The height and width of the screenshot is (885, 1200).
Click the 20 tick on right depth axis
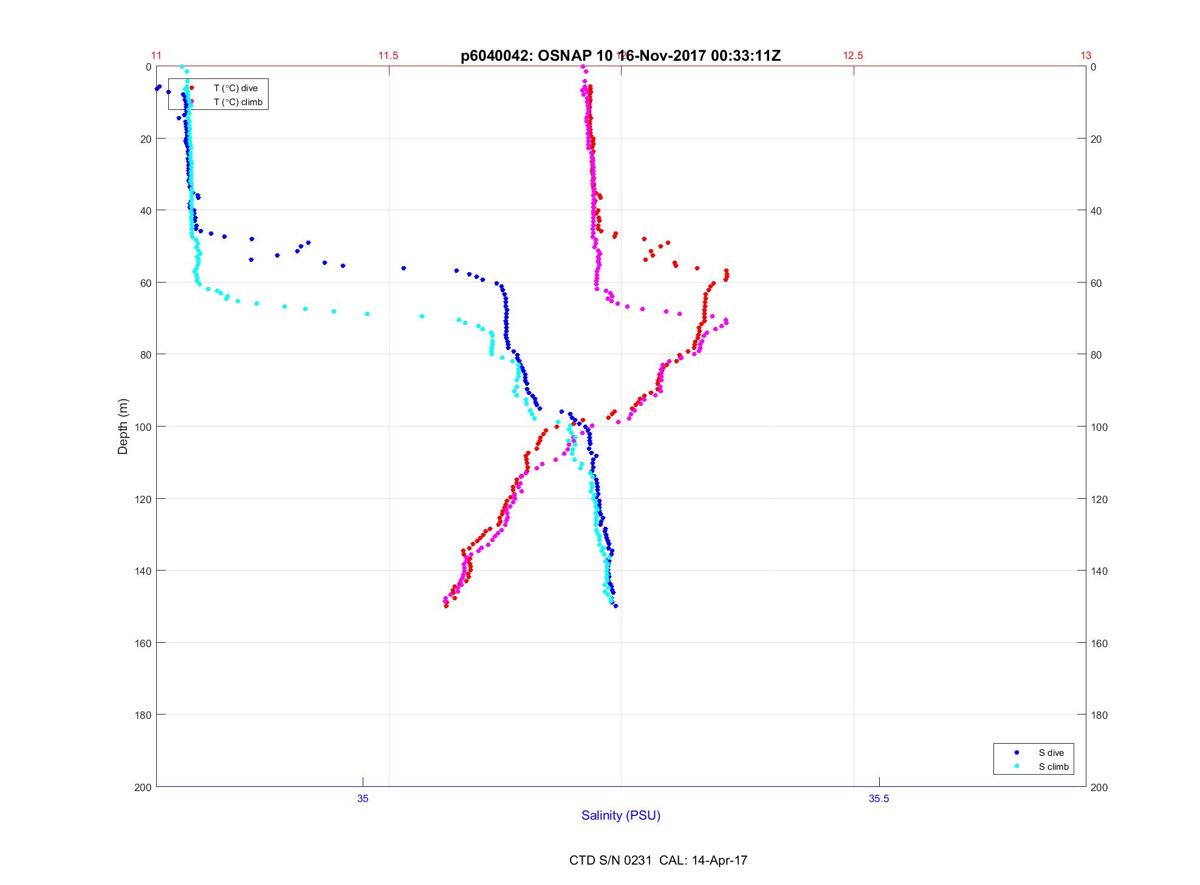(1097, 139)
